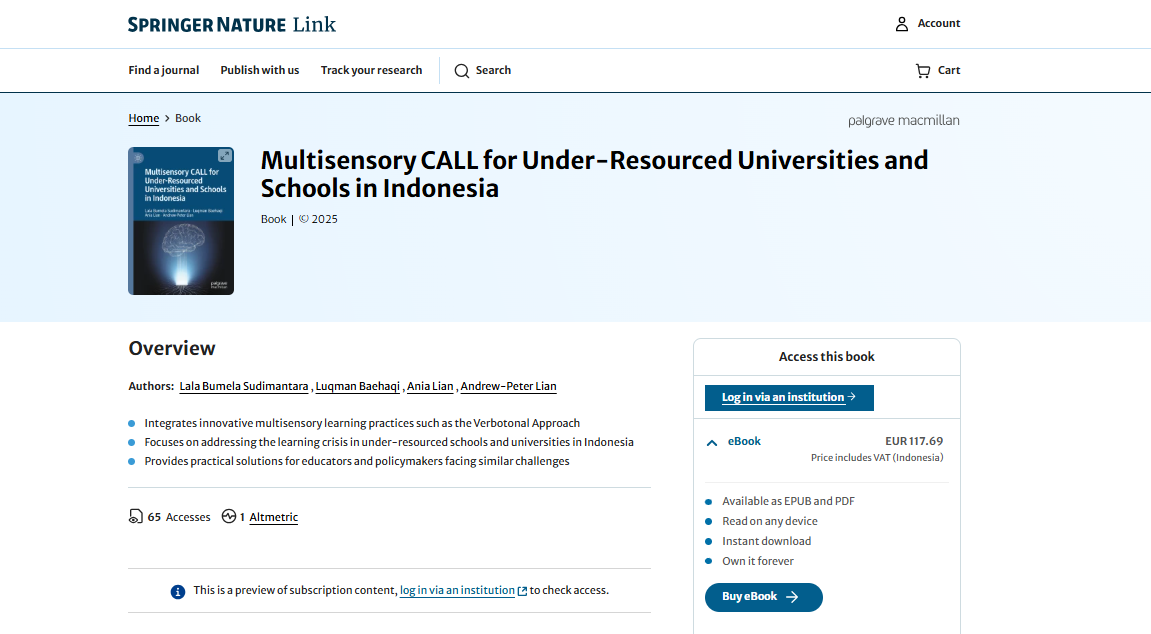
Task: Click the Altmetric score icon
Action: click(229, 517)
